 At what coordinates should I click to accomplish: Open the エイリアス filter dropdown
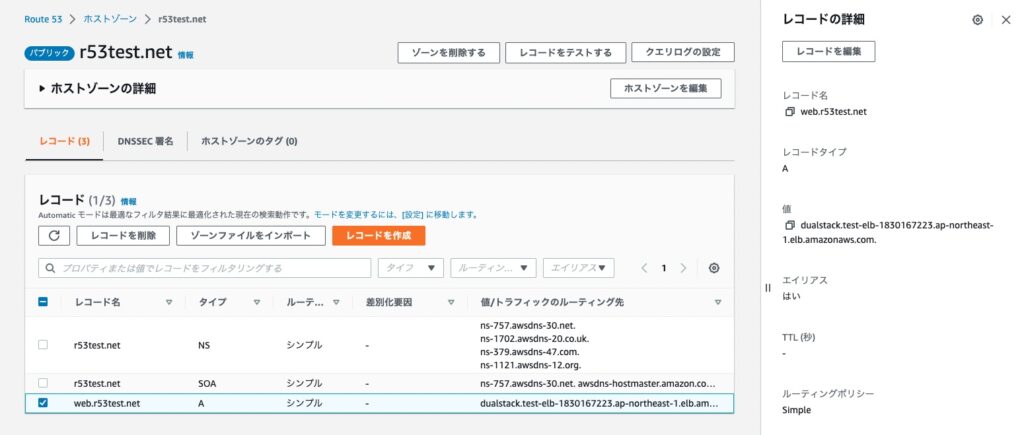pyautogui.click(x=579, y=268)
